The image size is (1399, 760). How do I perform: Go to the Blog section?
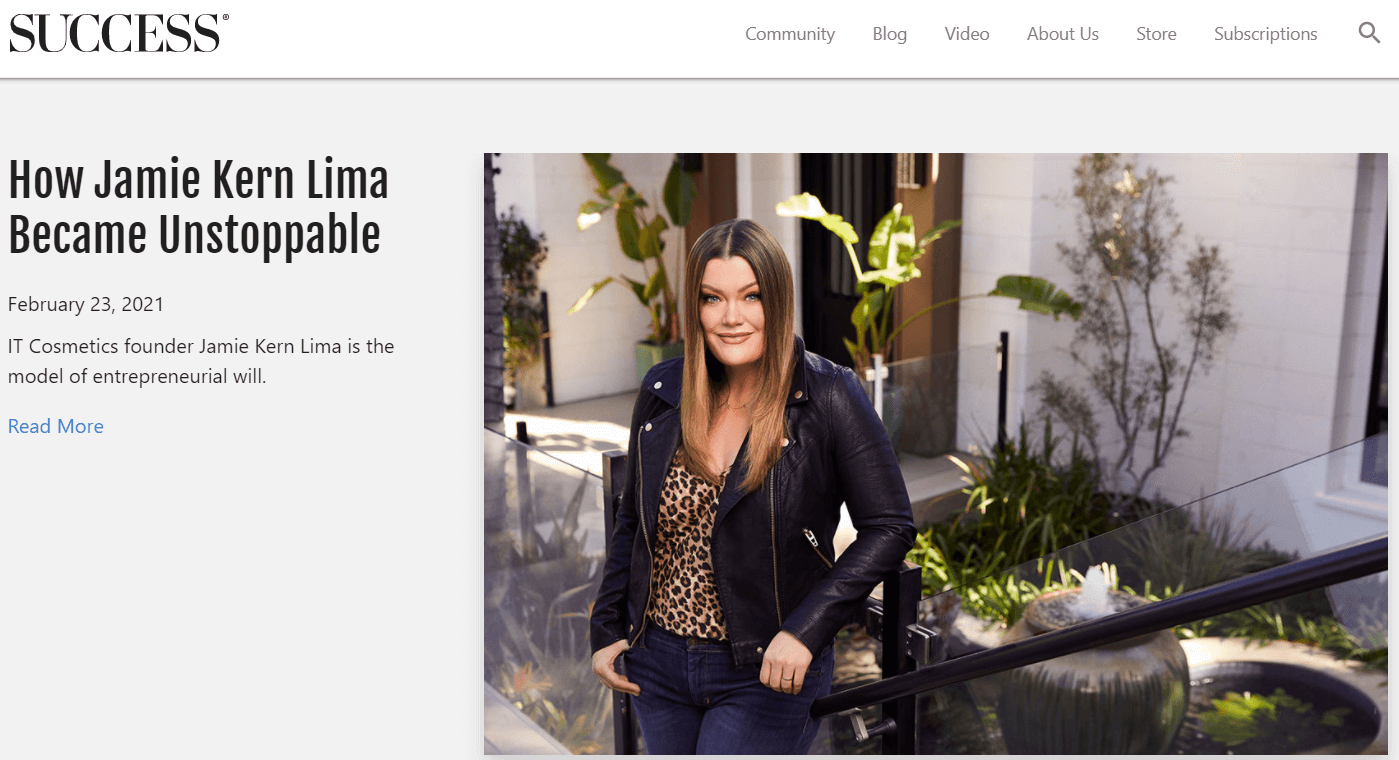click(x=890, y=34)
